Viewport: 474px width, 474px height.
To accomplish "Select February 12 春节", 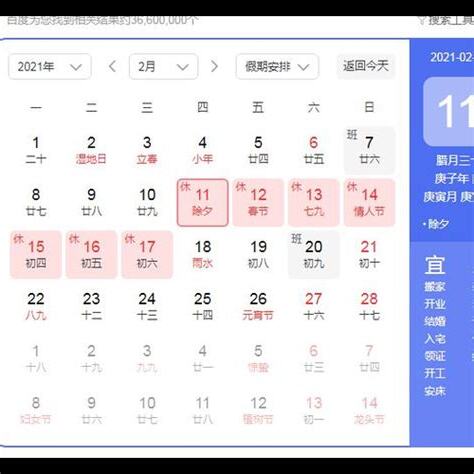I will [258, 202].
